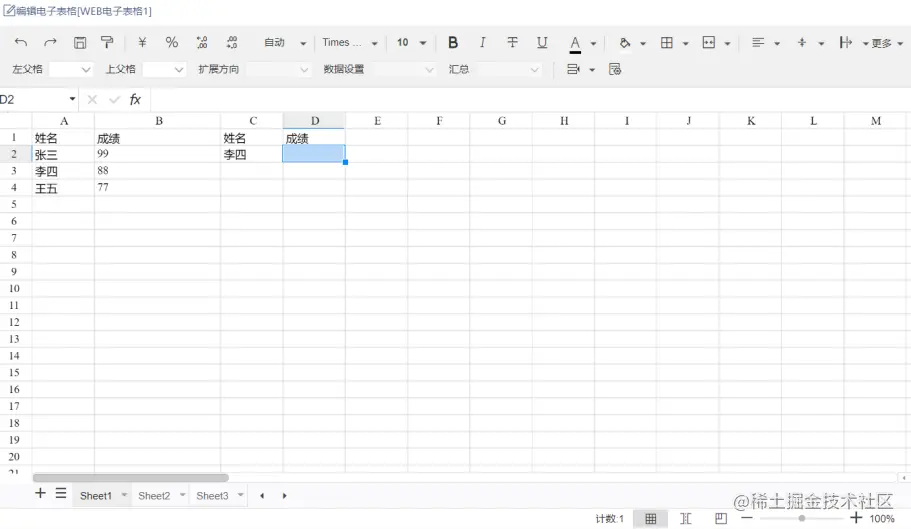Cancel formula entry with the X
911x529 pixels.
point(92,100)
